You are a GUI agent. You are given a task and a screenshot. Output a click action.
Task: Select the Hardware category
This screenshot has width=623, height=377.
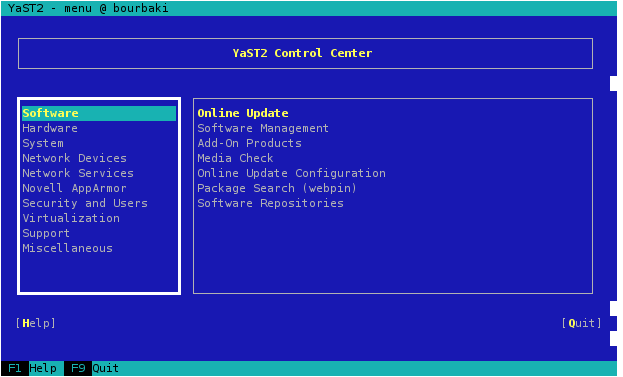[50, 128]
